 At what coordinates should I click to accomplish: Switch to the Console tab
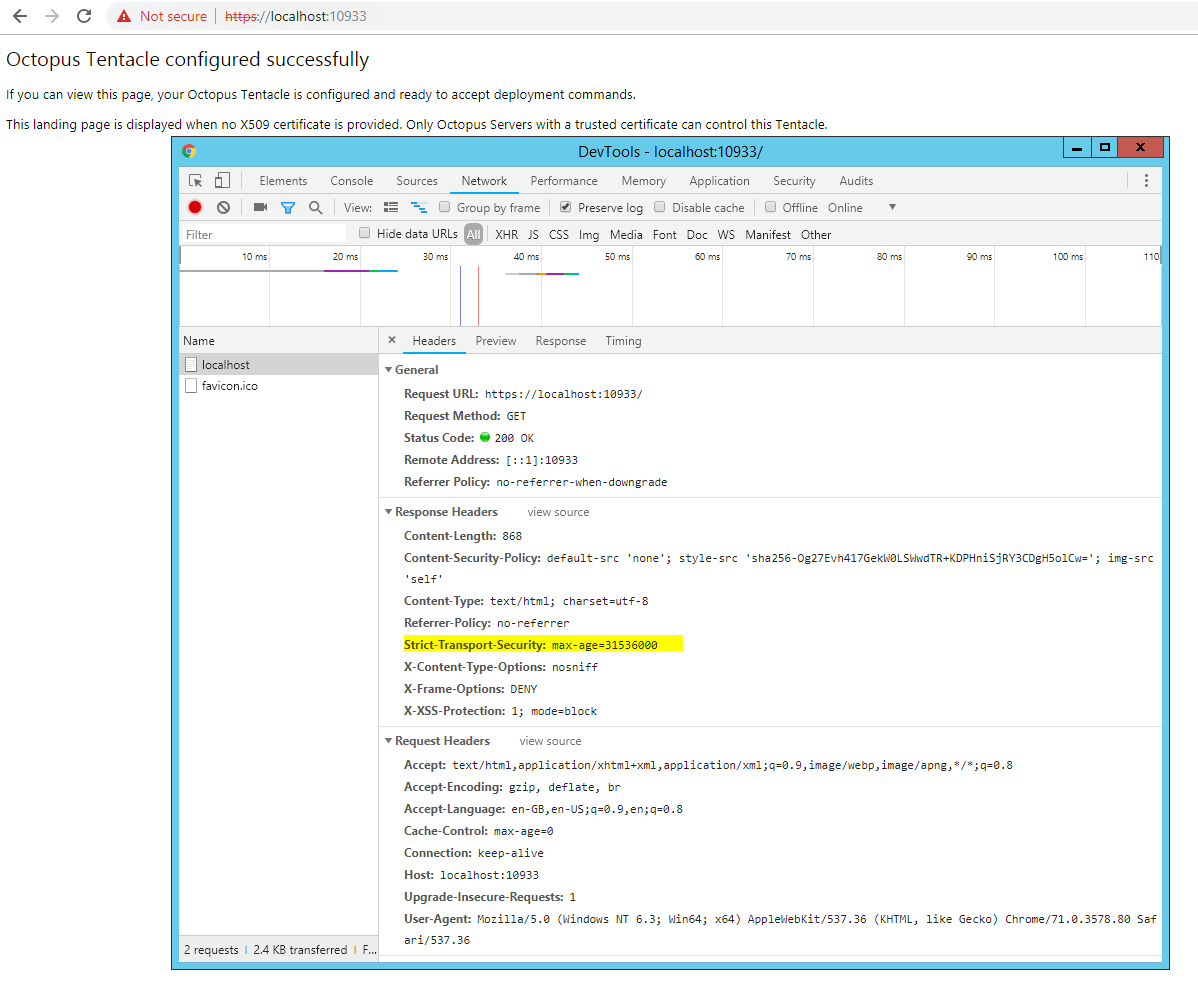click(351, 181)
